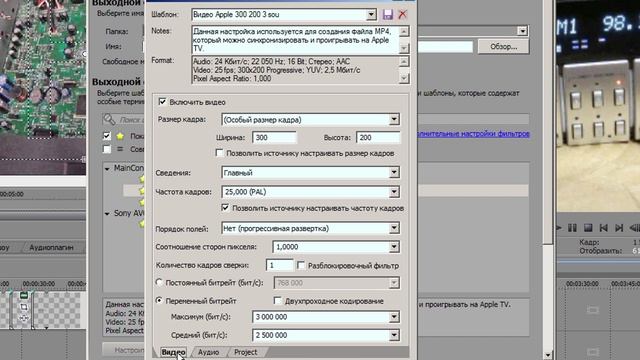Enable 'Двухпроходное кодирование' checkbox
This screenshot has height=360, width=640.
(x=278, y=301)
